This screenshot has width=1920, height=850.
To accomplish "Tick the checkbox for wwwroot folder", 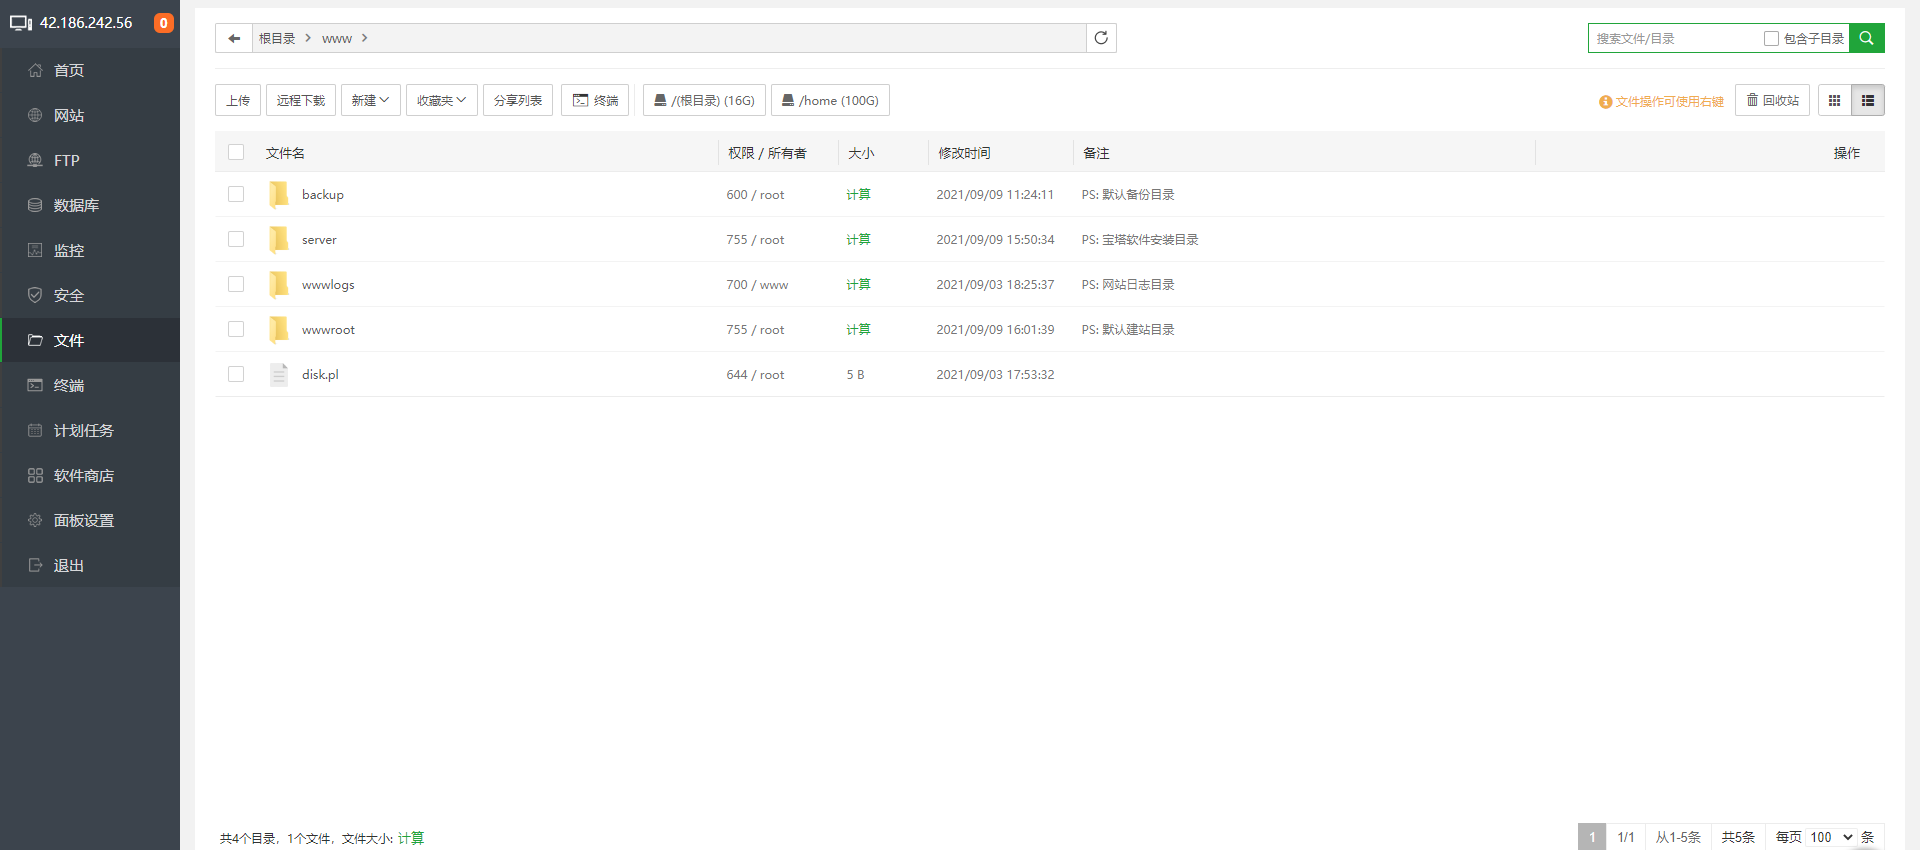I will point(236,329).
